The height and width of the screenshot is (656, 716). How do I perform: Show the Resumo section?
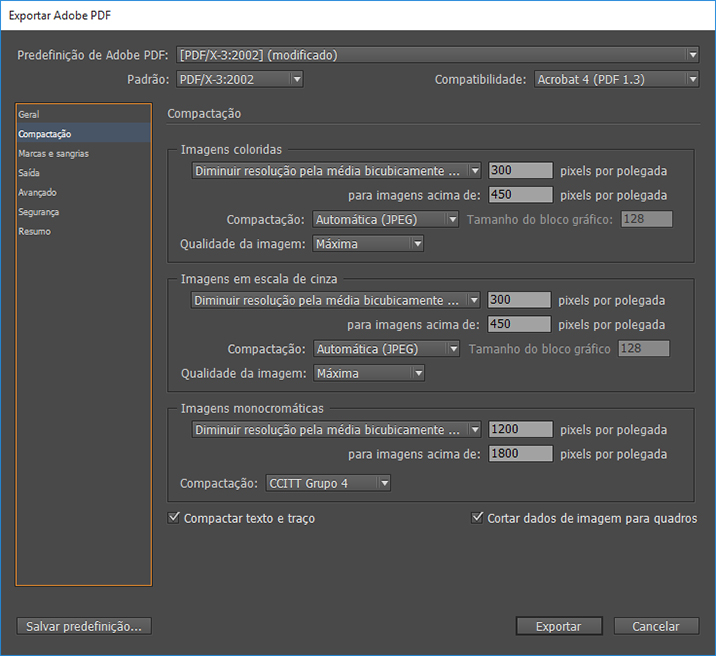click(34, 231)
